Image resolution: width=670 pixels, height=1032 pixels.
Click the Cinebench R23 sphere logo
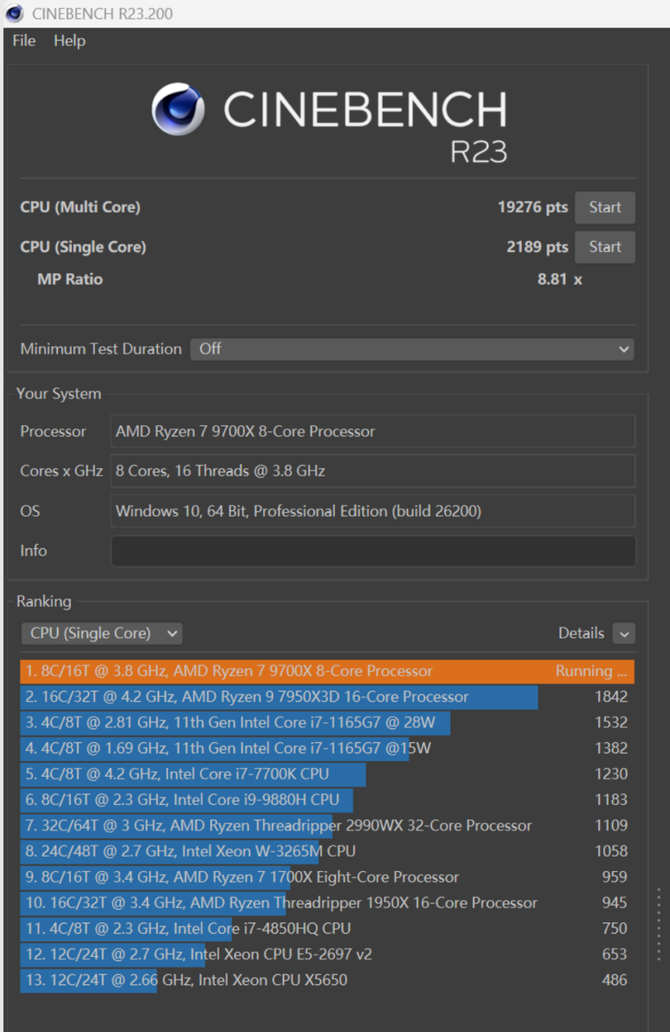178,109
